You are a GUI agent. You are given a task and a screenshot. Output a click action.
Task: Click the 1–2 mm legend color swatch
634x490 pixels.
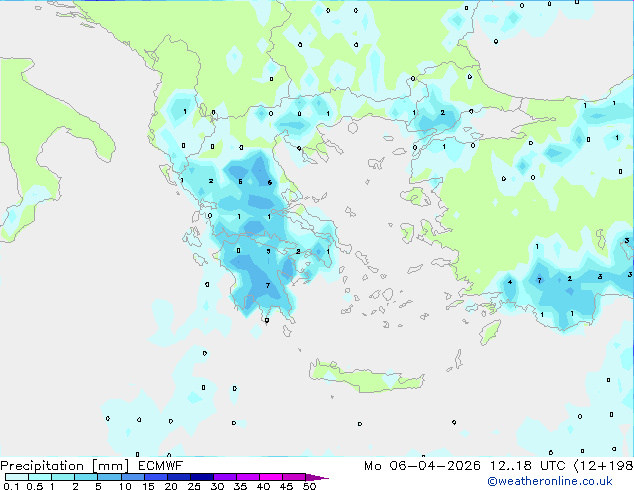(x=63, y=477)
